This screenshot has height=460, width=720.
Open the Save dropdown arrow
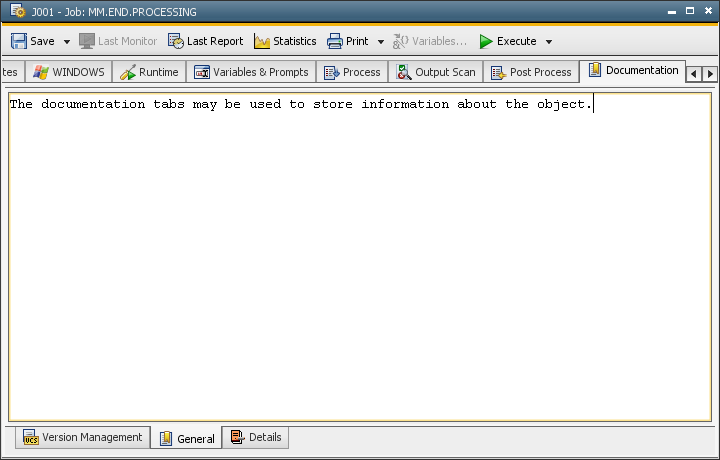coord(67,42)
